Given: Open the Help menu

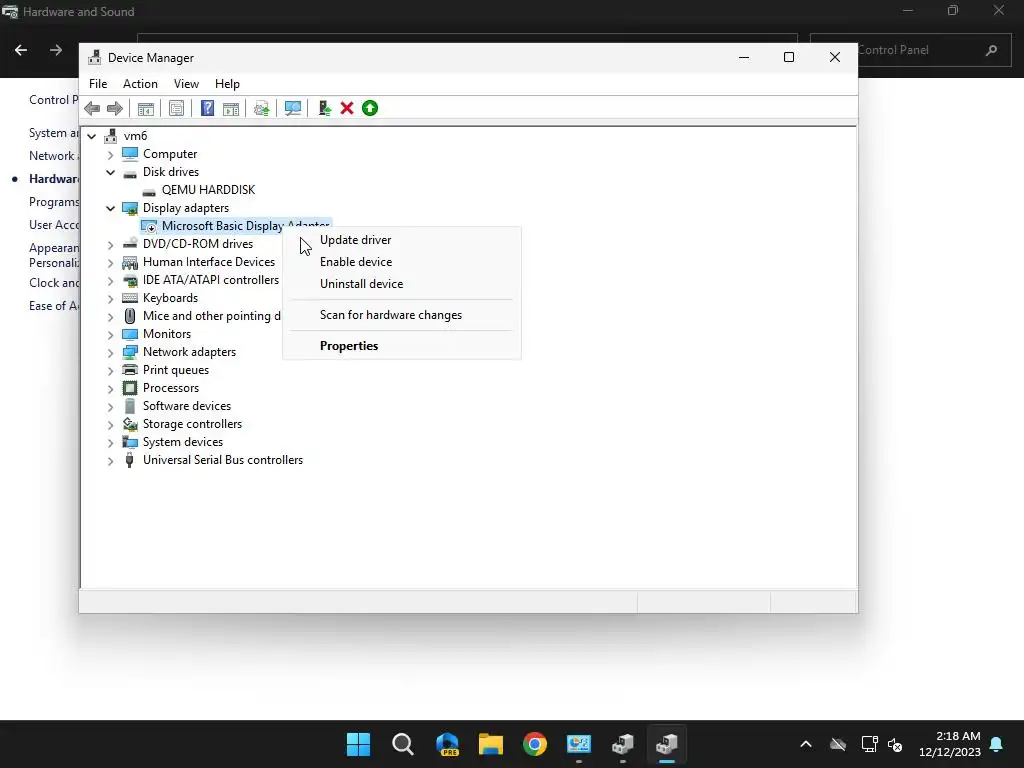Looking at the screenshot, I should tap(227, 84).
